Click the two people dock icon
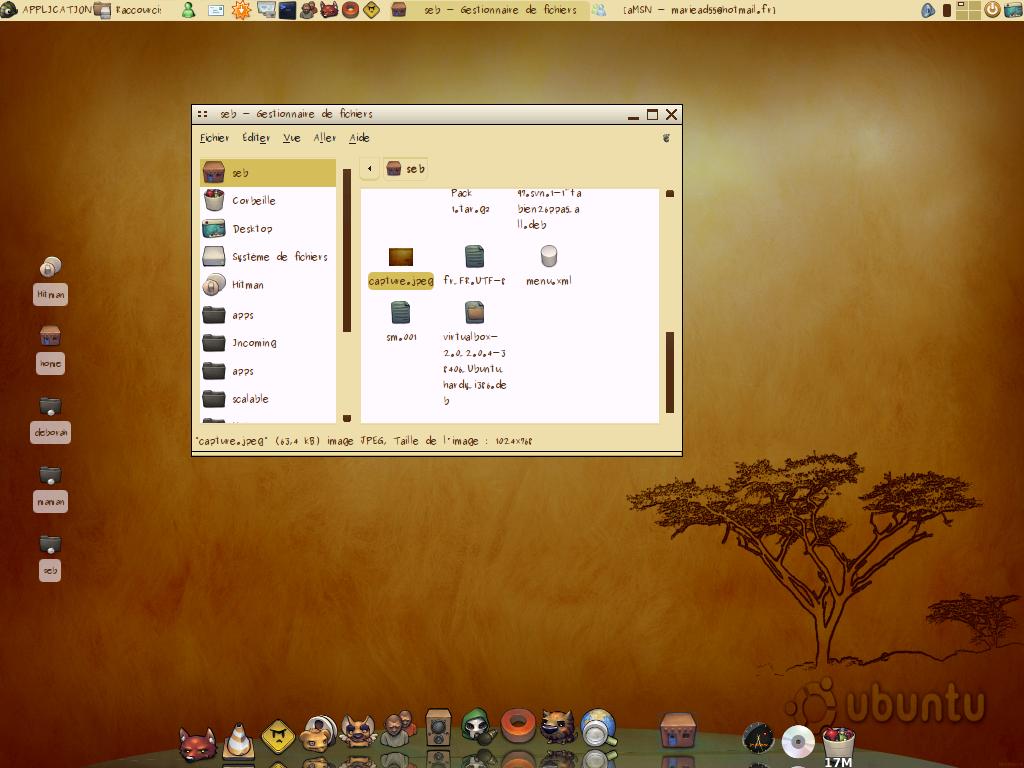The width and height of the screenshot is (1024, 768). tap(398, 728)
